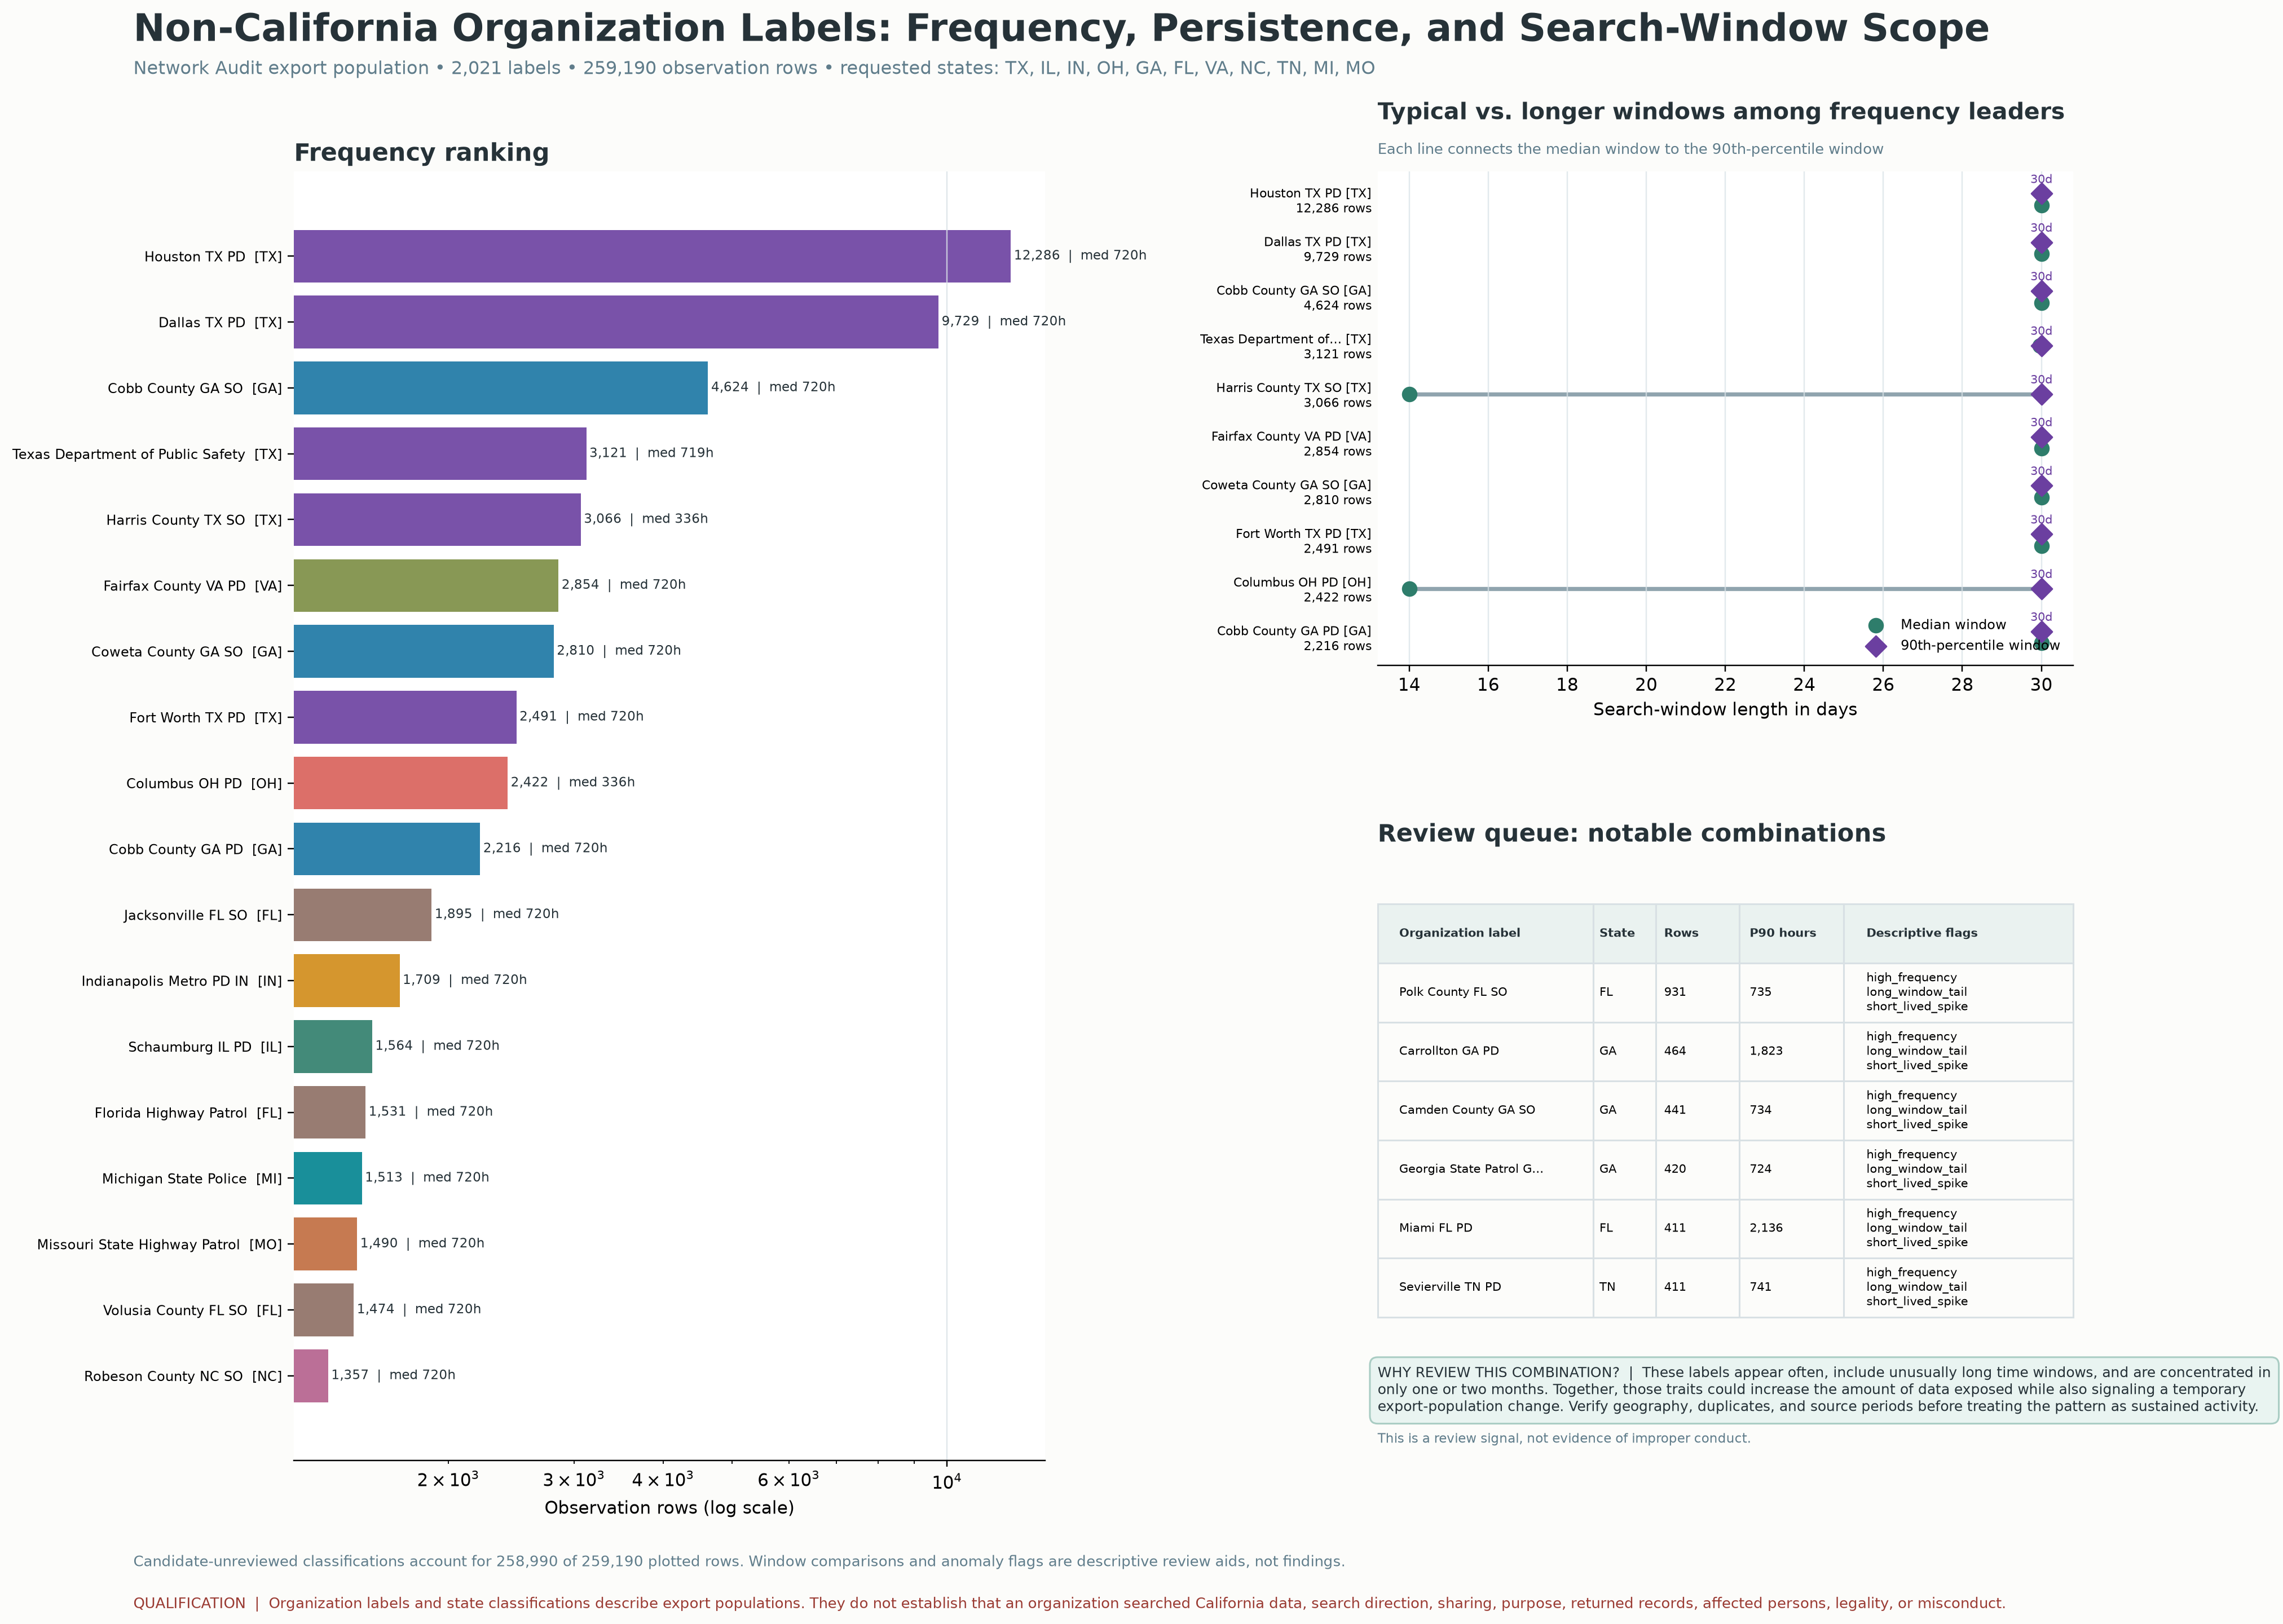The image size is (2283, 1624).
Task: Click the WHY REVIEW THIS COMBINATION note box
Action: click(x=1824, y=1390)
